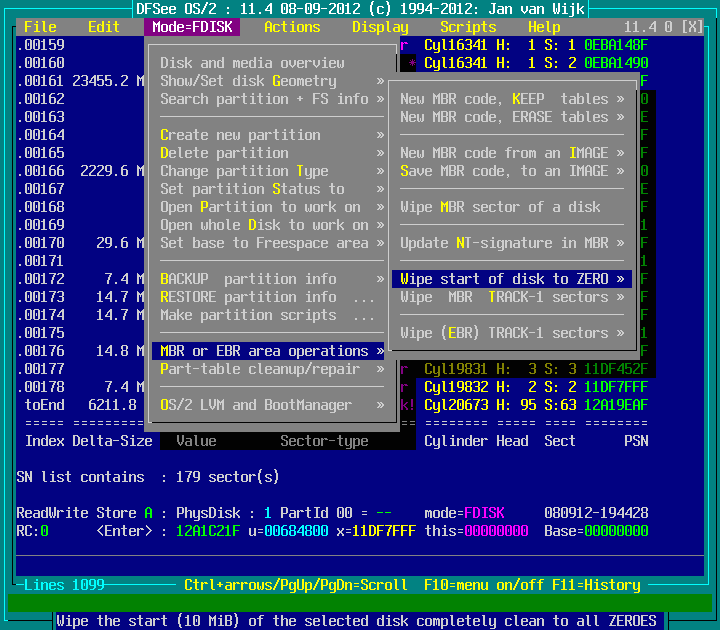720x630 pixels.
Task: Choose Wipe (EBR) TRACK-1 sectors
Action: [511, 333]
